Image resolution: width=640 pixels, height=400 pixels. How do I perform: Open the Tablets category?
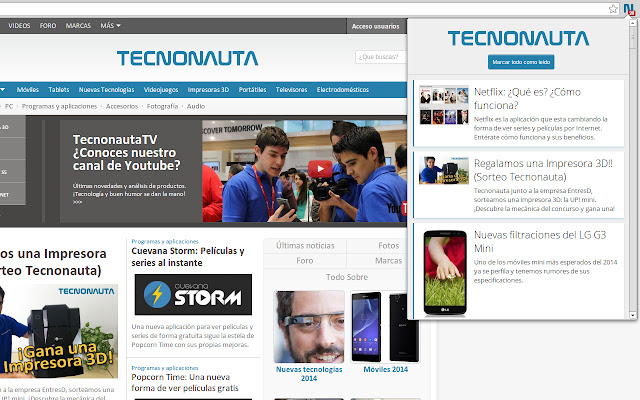(x=59, y=89)
